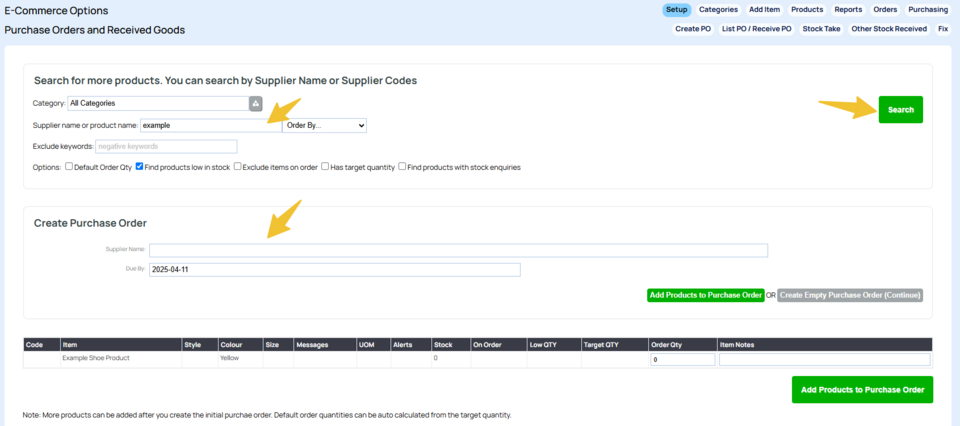Switch to the Reports section
960x426 pixels.
848,10
